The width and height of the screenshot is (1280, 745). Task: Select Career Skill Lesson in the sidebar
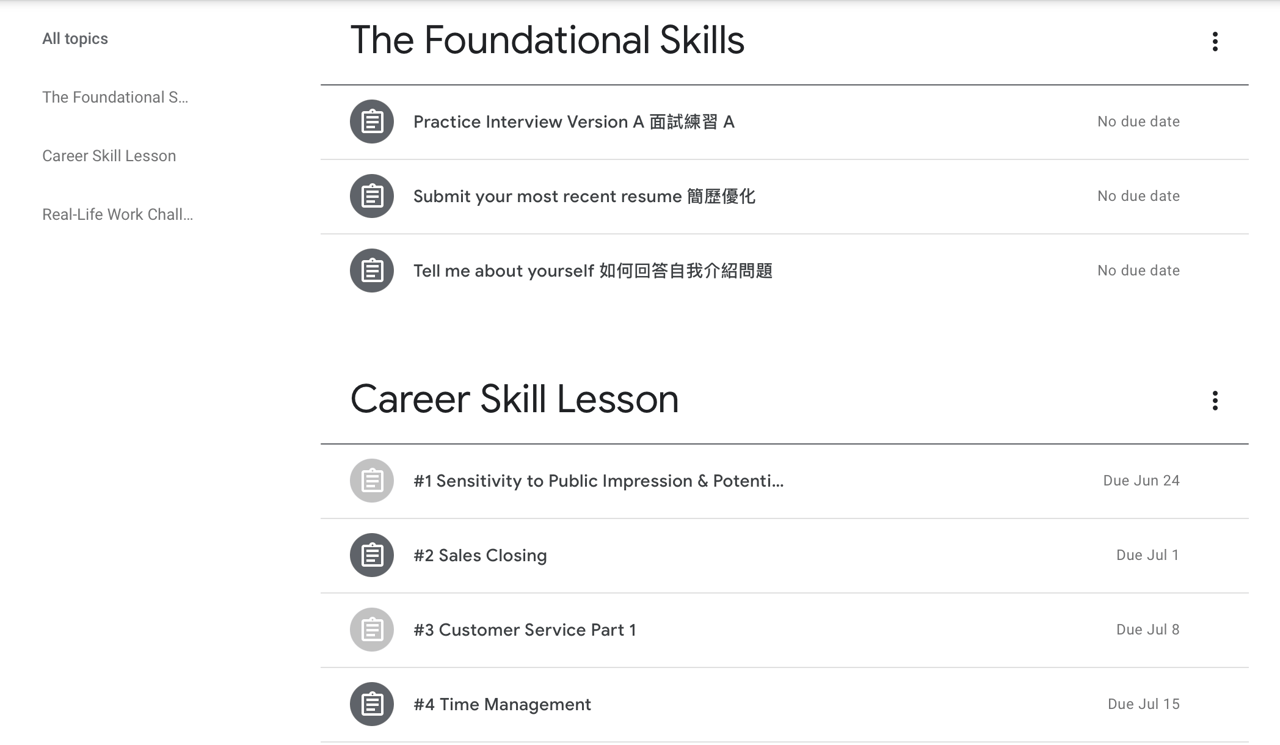109,156
